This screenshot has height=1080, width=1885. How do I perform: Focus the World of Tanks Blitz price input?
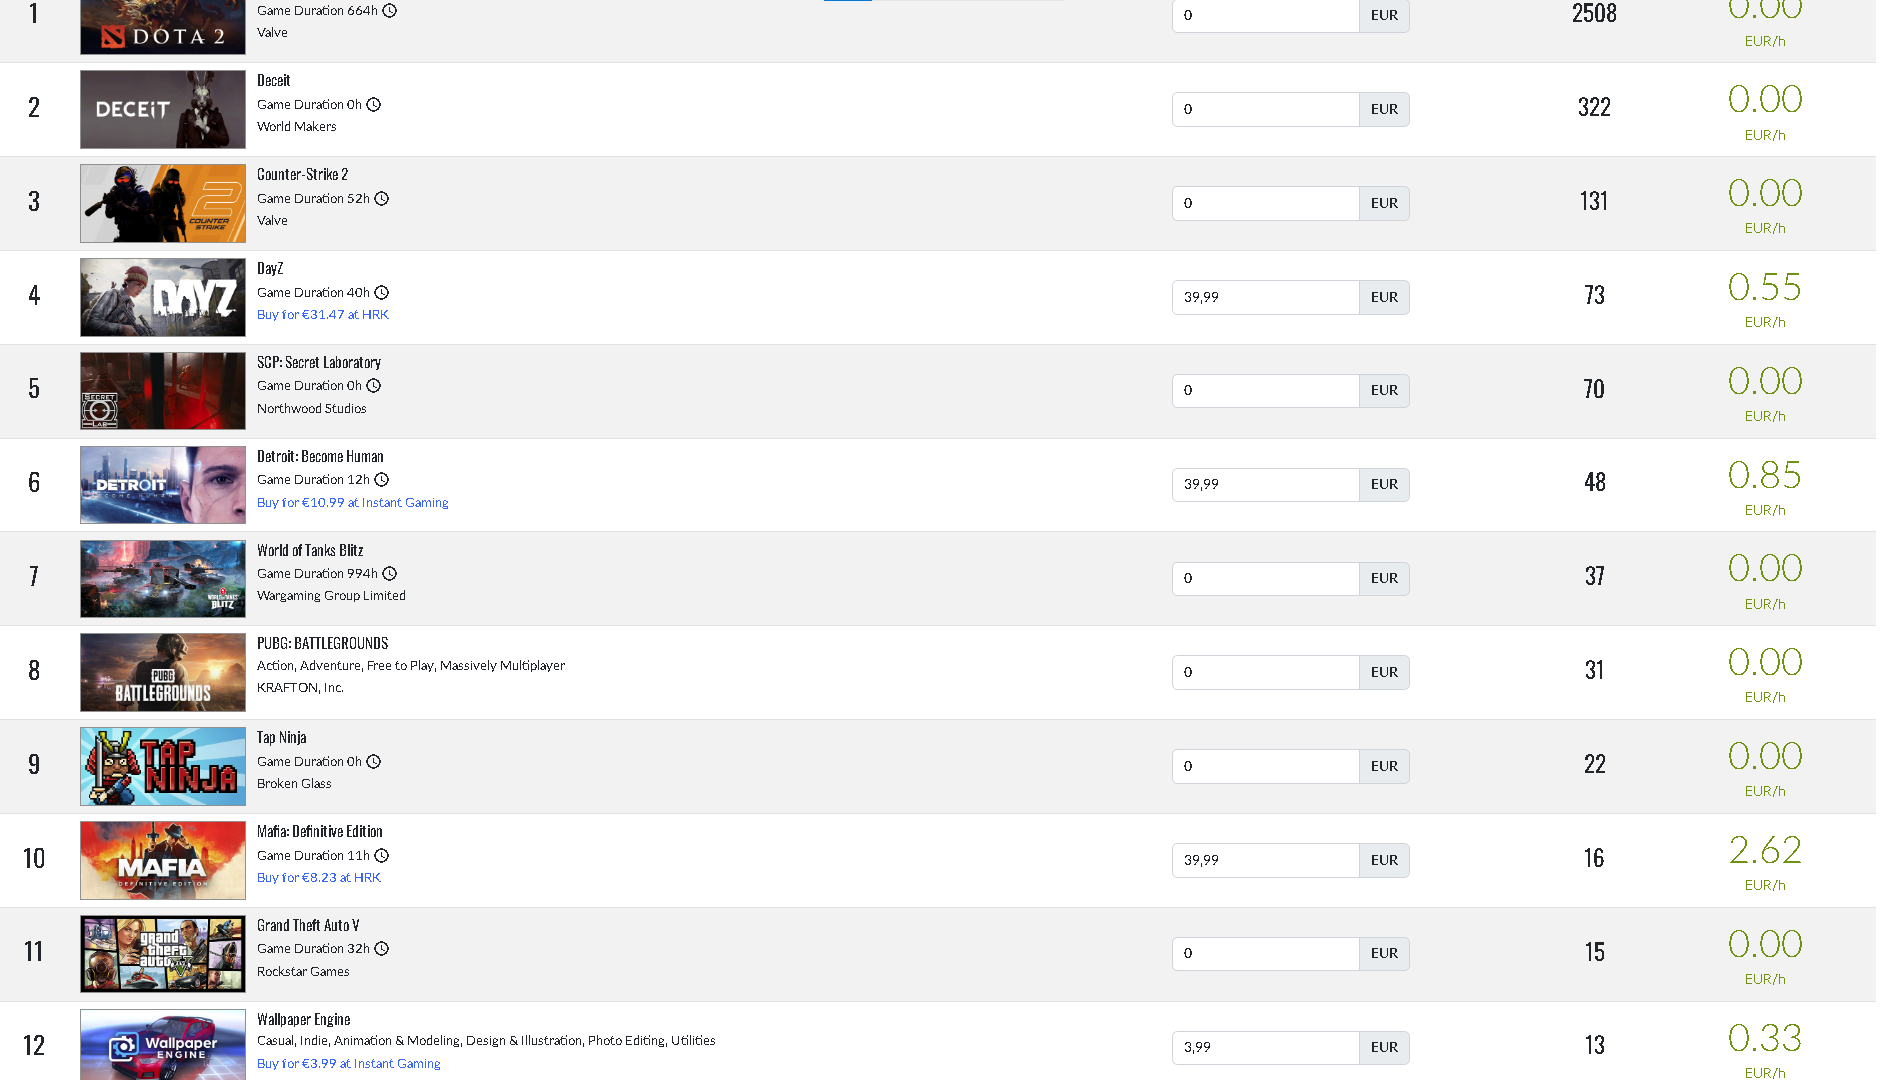tap(1266, 579)
